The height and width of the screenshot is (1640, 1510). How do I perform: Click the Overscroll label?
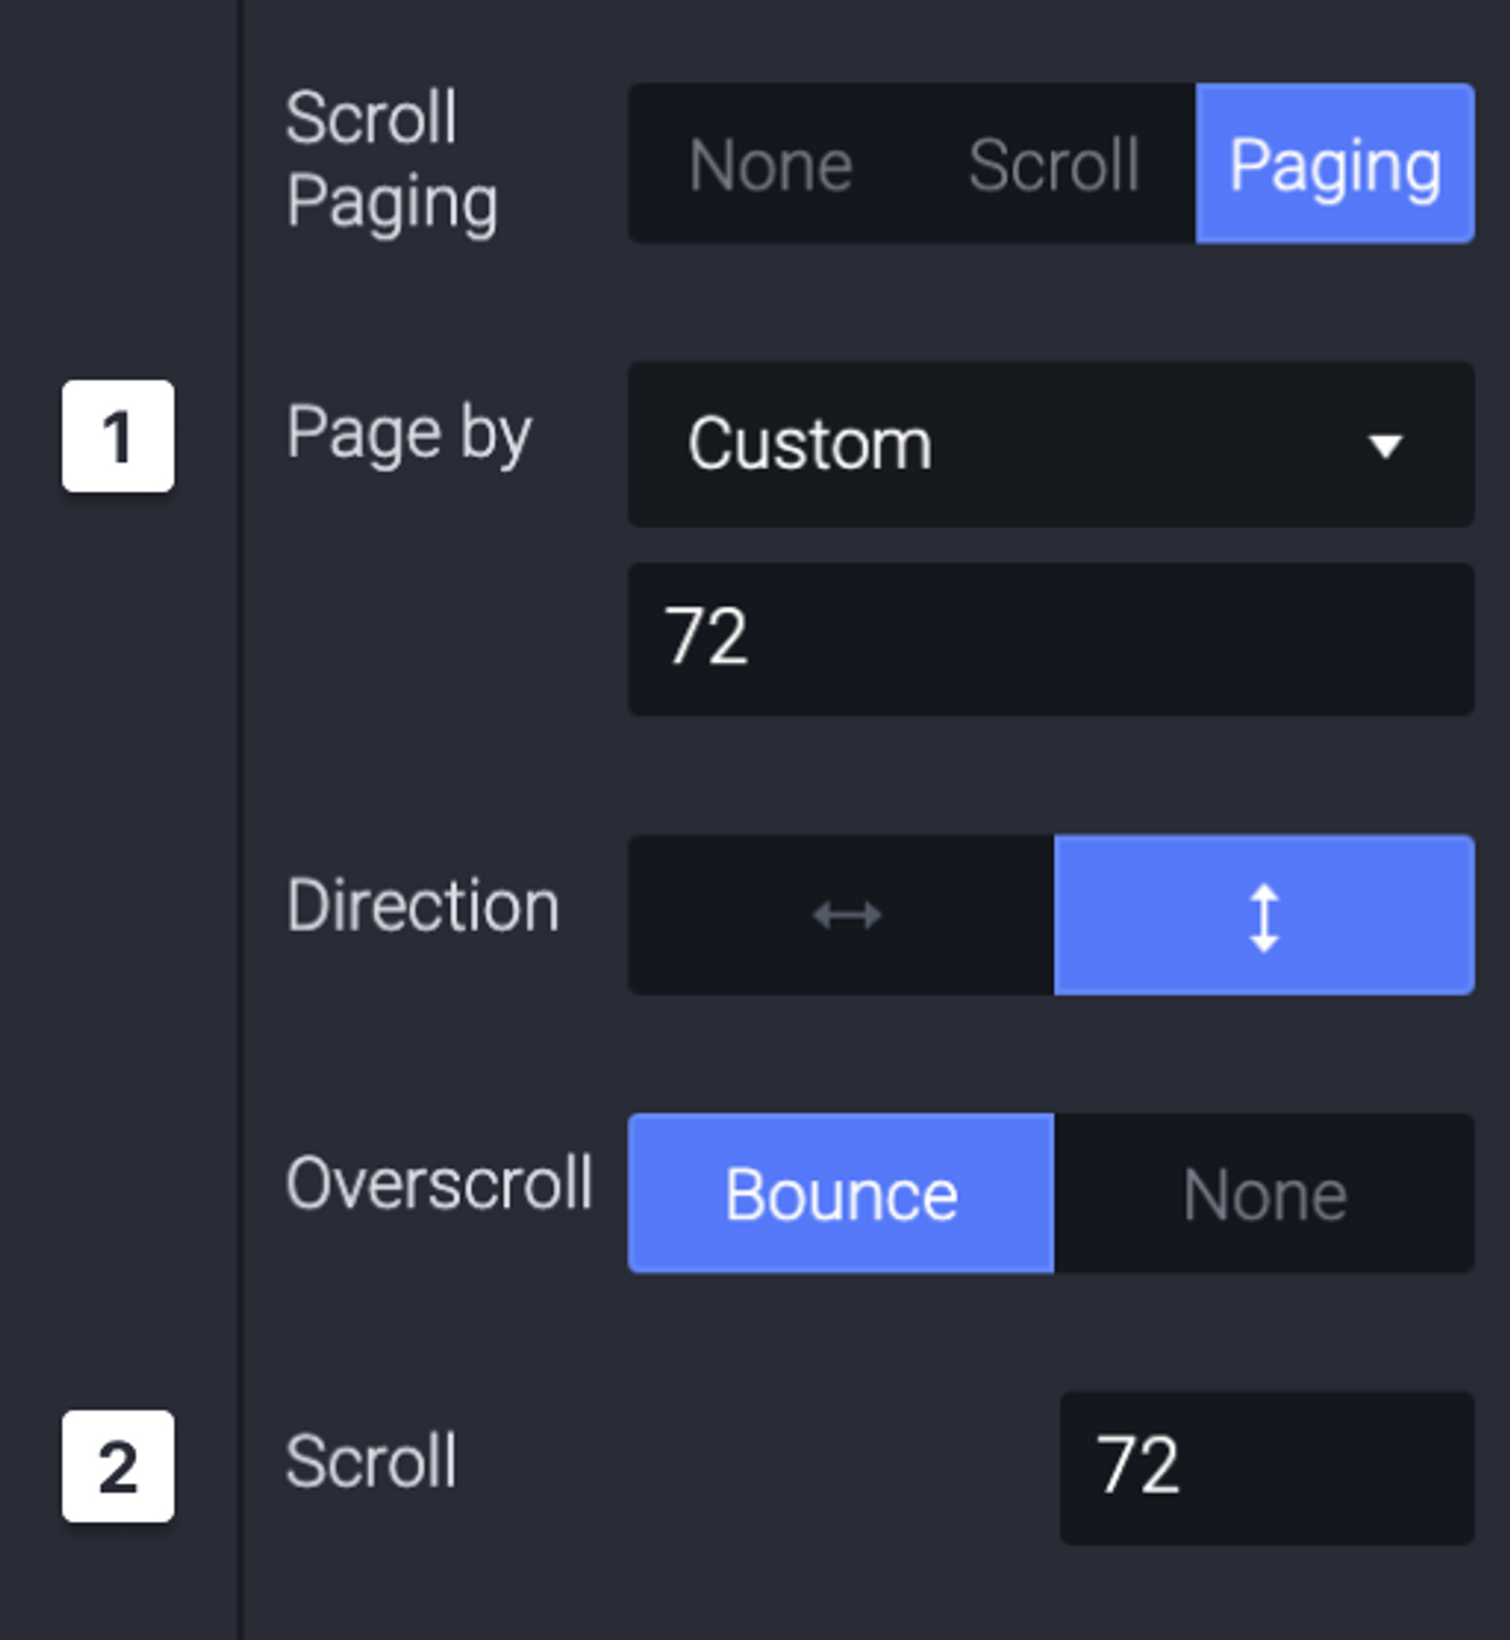[x=439, y=1184]
